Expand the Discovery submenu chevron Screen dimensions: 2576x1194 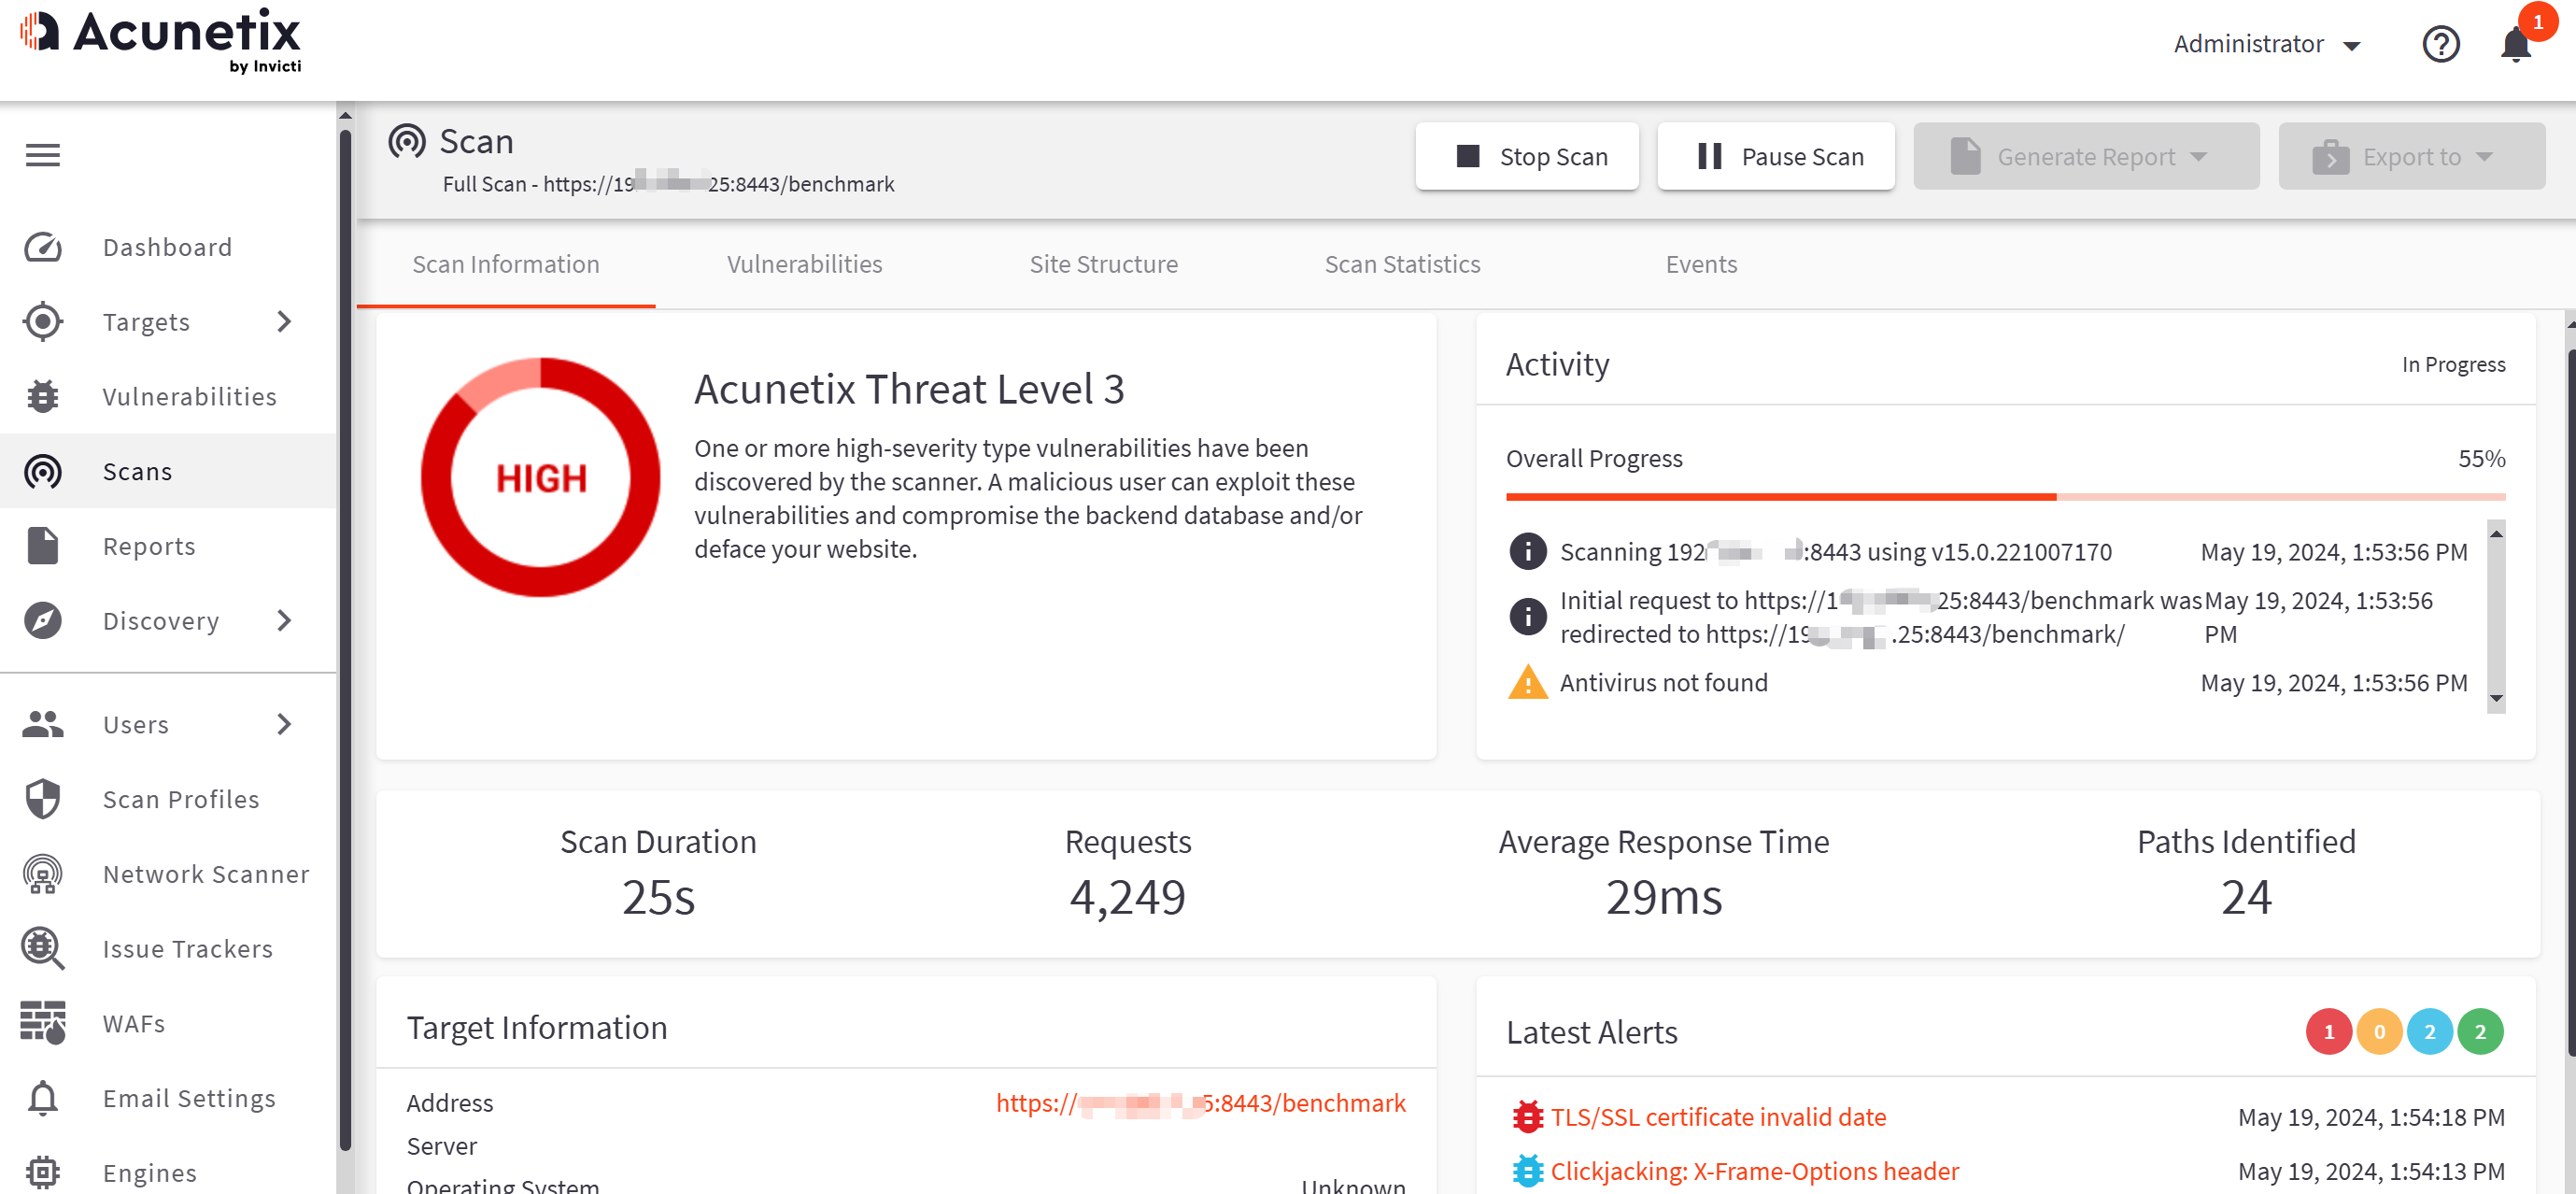[x=284, y=621]
